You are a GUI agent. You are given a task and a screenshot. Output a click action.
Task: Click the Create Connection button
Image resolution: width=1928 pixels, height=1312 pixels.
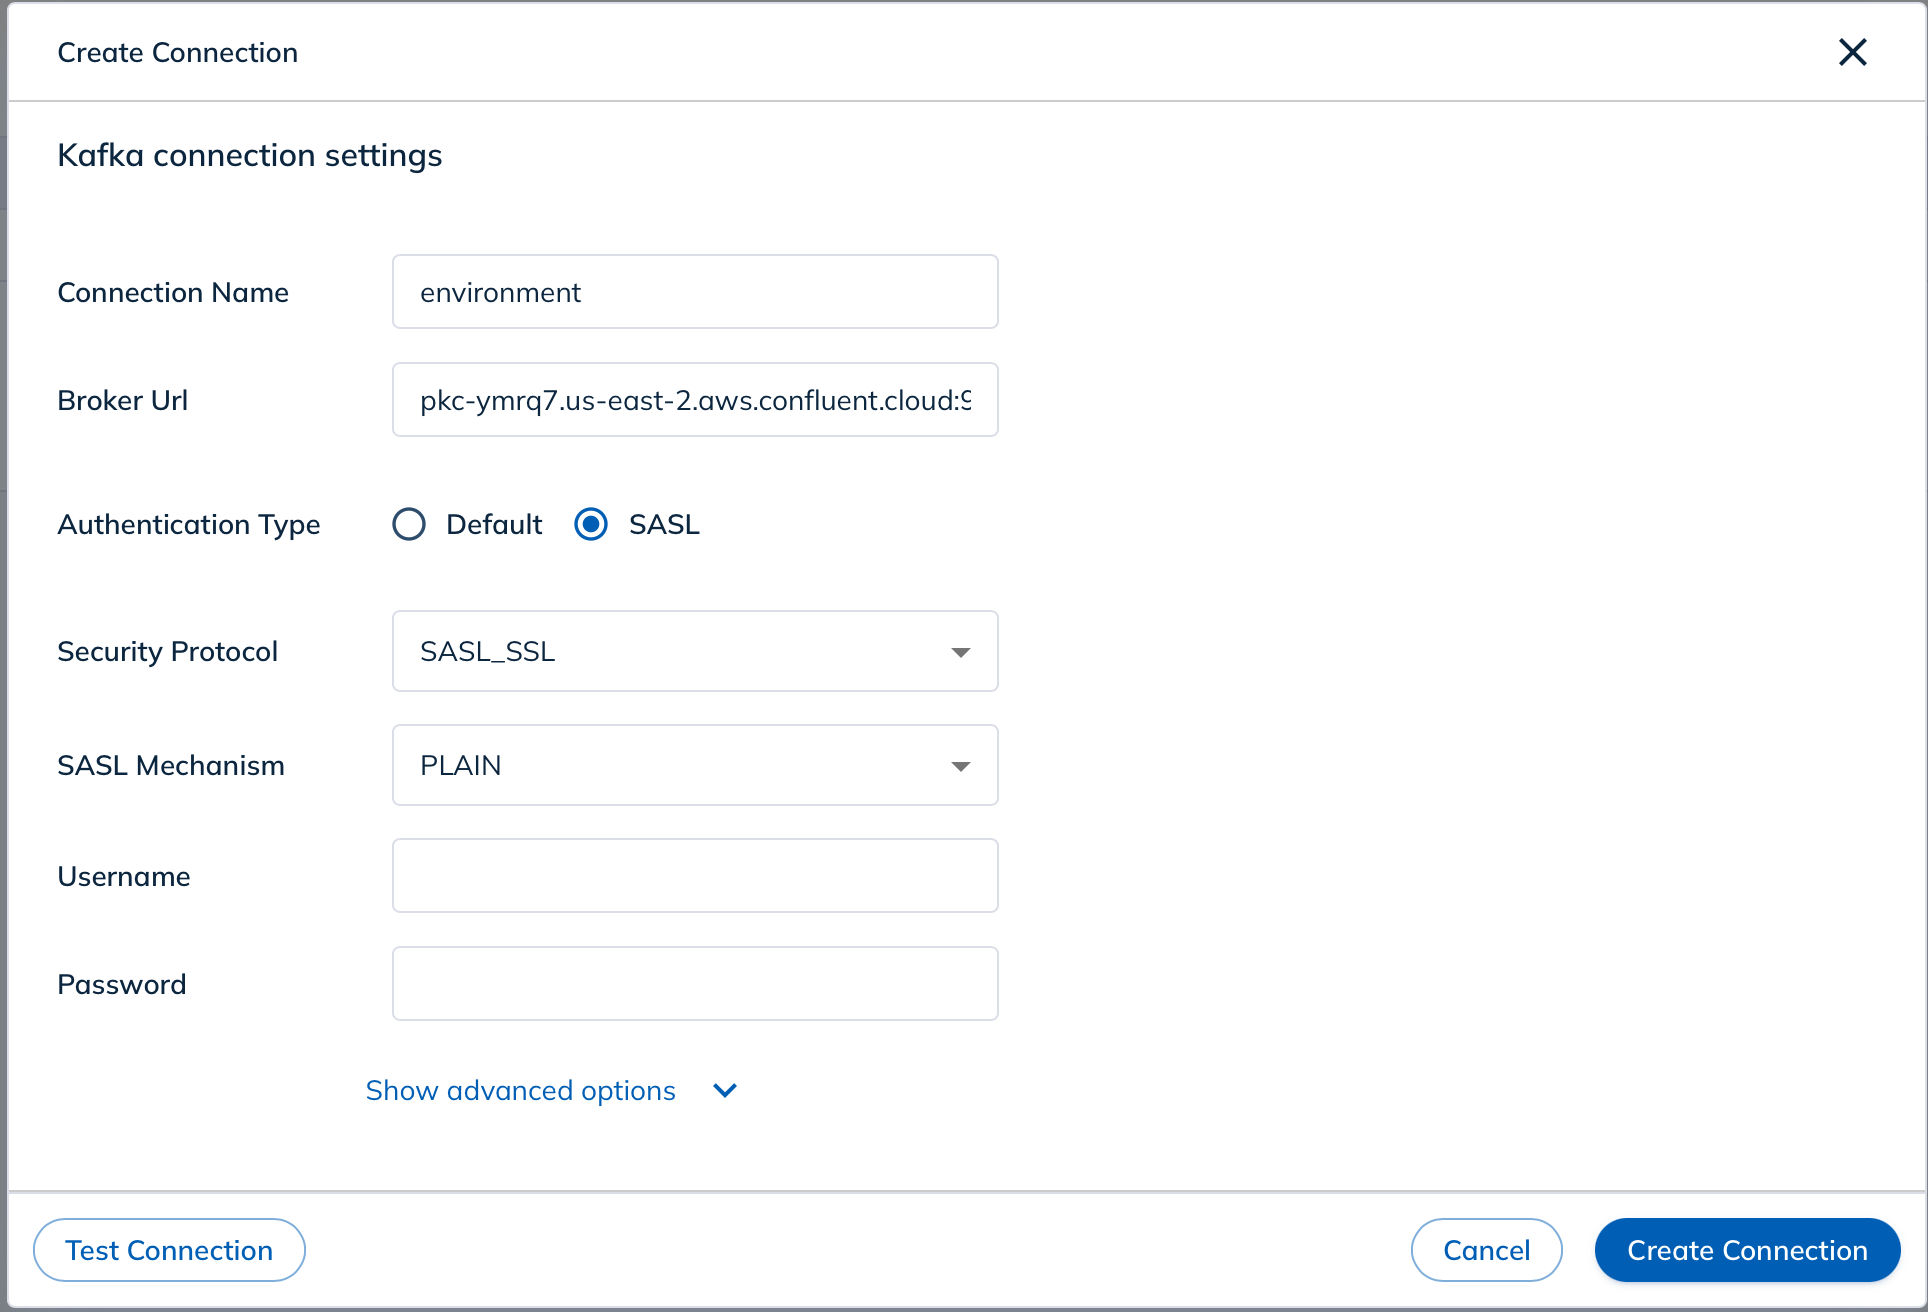1746,1249
